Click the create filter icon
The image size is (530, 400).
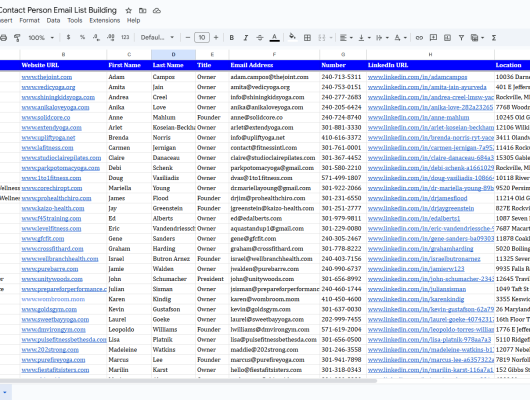(461, 38)
